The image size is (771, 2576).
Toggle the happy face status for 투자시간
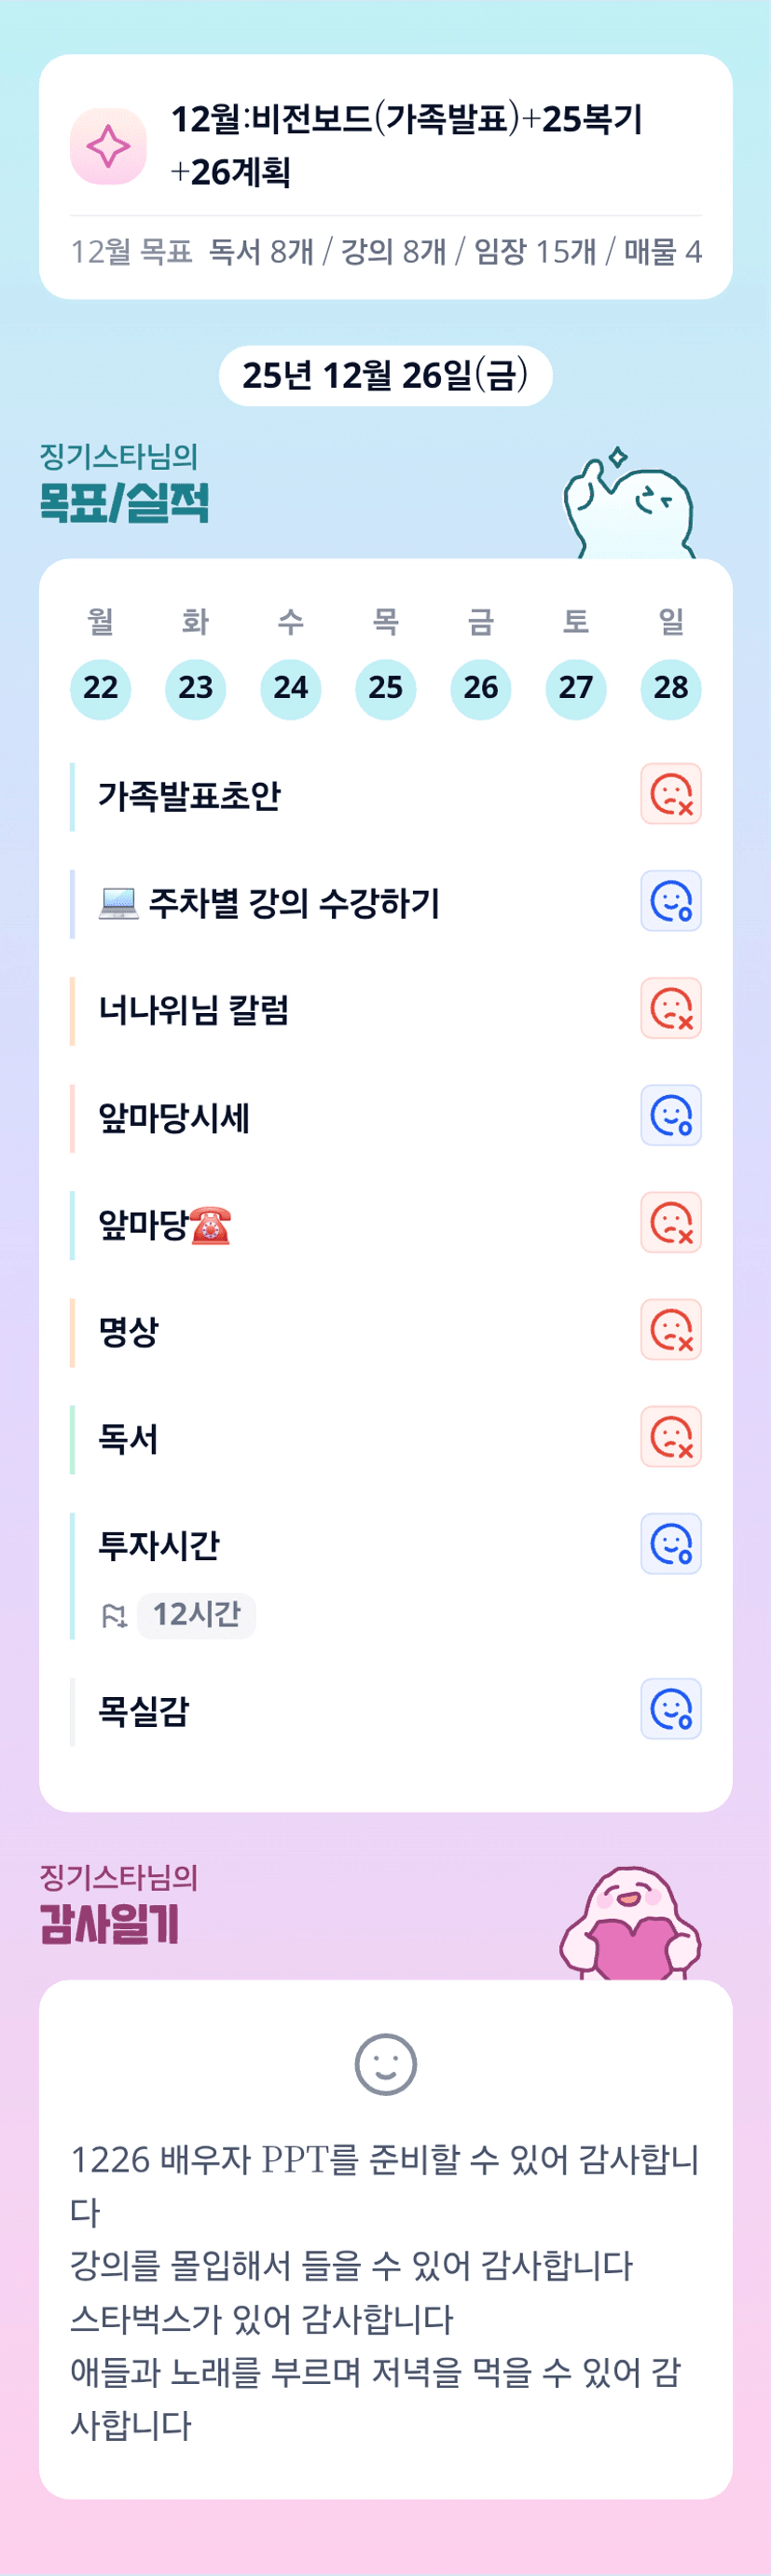pos(670,1544)
